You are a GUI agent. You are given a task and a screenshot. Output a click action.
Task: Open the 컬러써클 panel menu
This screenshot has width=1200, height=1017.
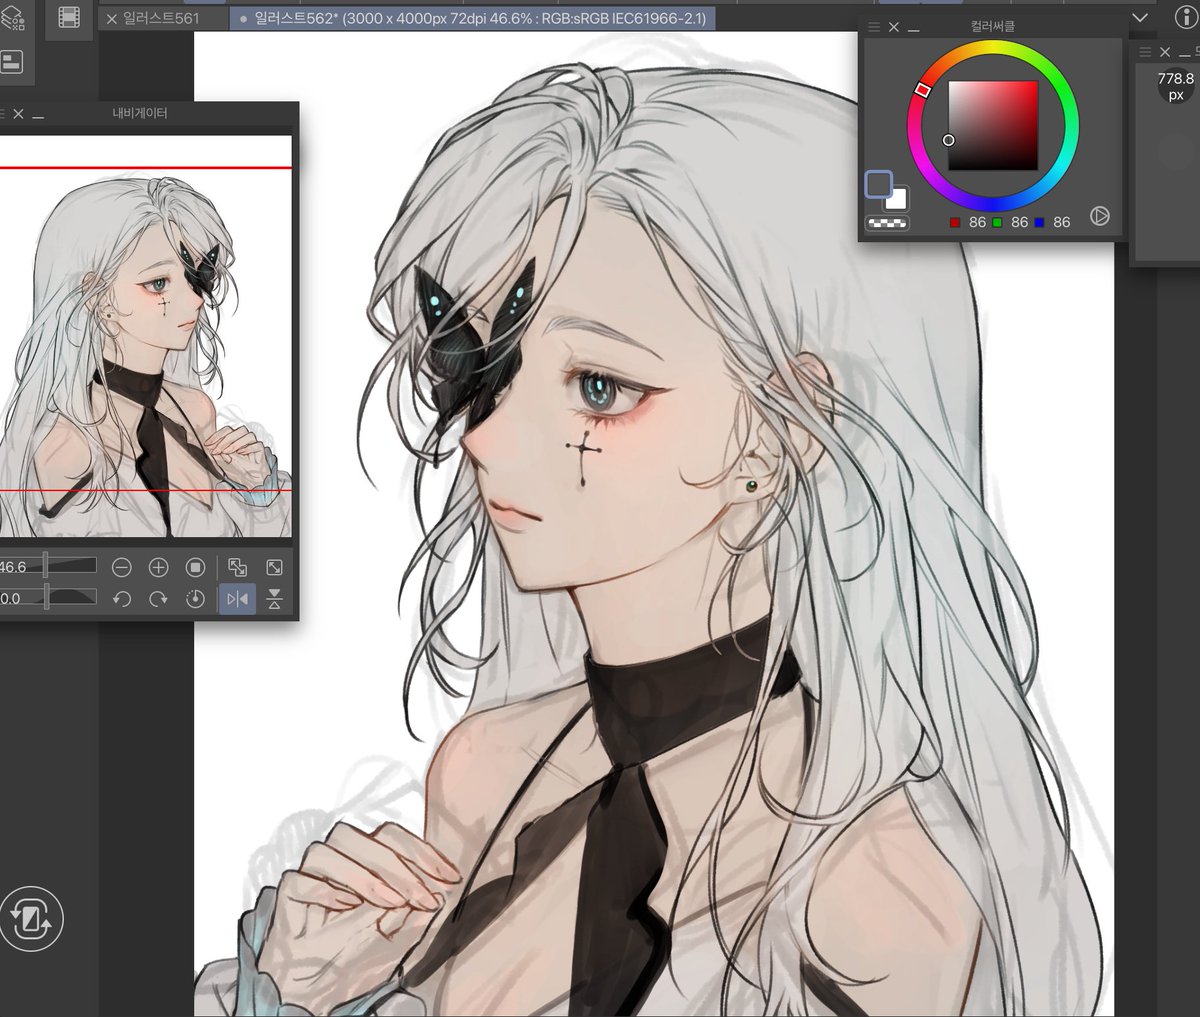pyautogui.click(x=874, y=28)
